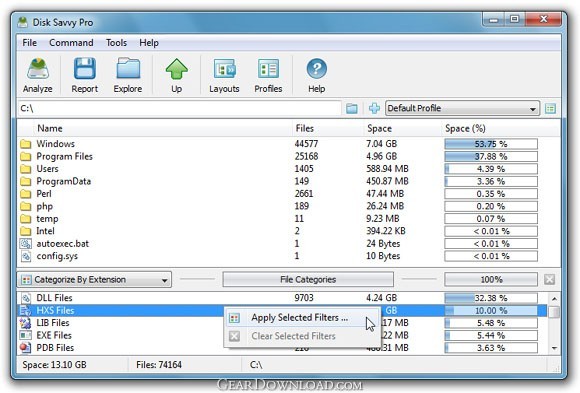Click the Files: 74164 status entry
Image resolution: width=580 pixels, height=393 pixels.
159,365
